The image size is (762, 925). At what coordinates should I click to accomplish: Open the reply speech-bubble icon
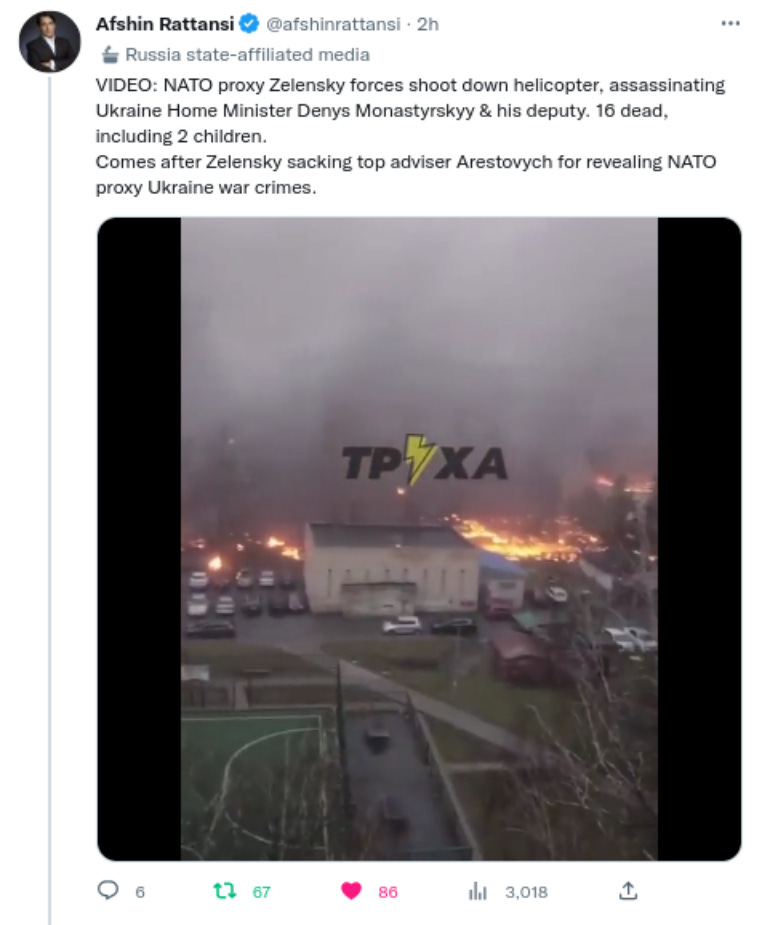coord(107,890)
